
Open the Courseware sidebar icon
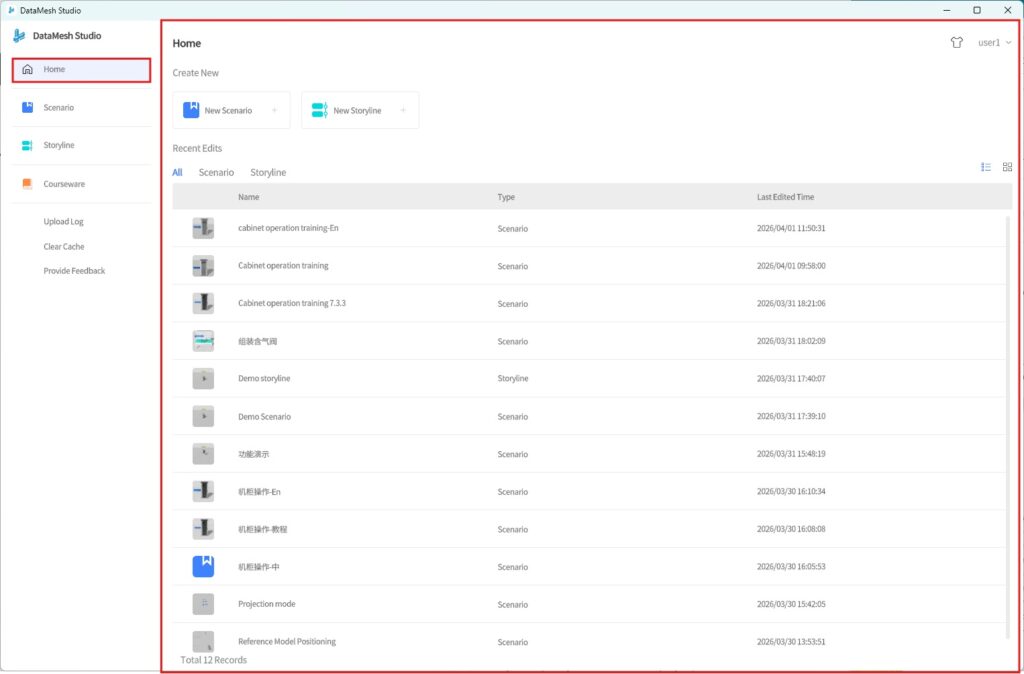(x=27, y=184)
